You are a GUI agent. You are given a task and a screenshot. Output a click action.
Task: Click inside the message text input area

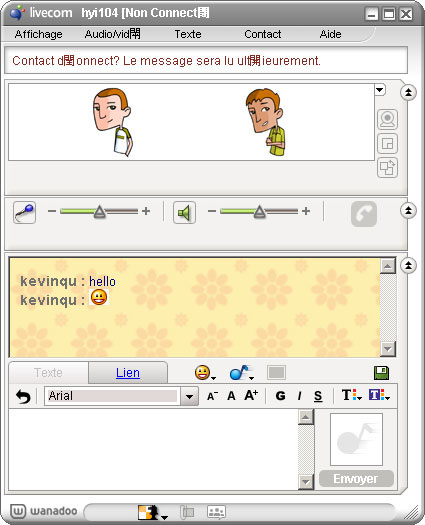153,449
